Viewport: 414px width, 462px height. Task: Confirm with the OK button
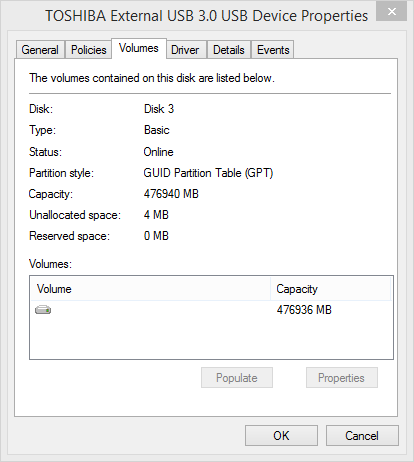click(x=281, y=435)
